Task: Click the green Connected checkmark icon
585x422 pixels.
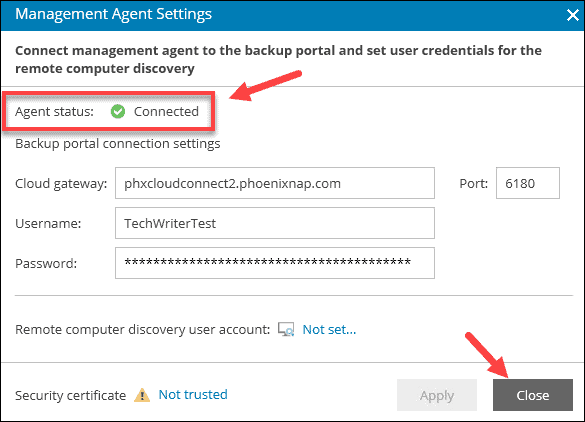Action: (x=118, y=111)
